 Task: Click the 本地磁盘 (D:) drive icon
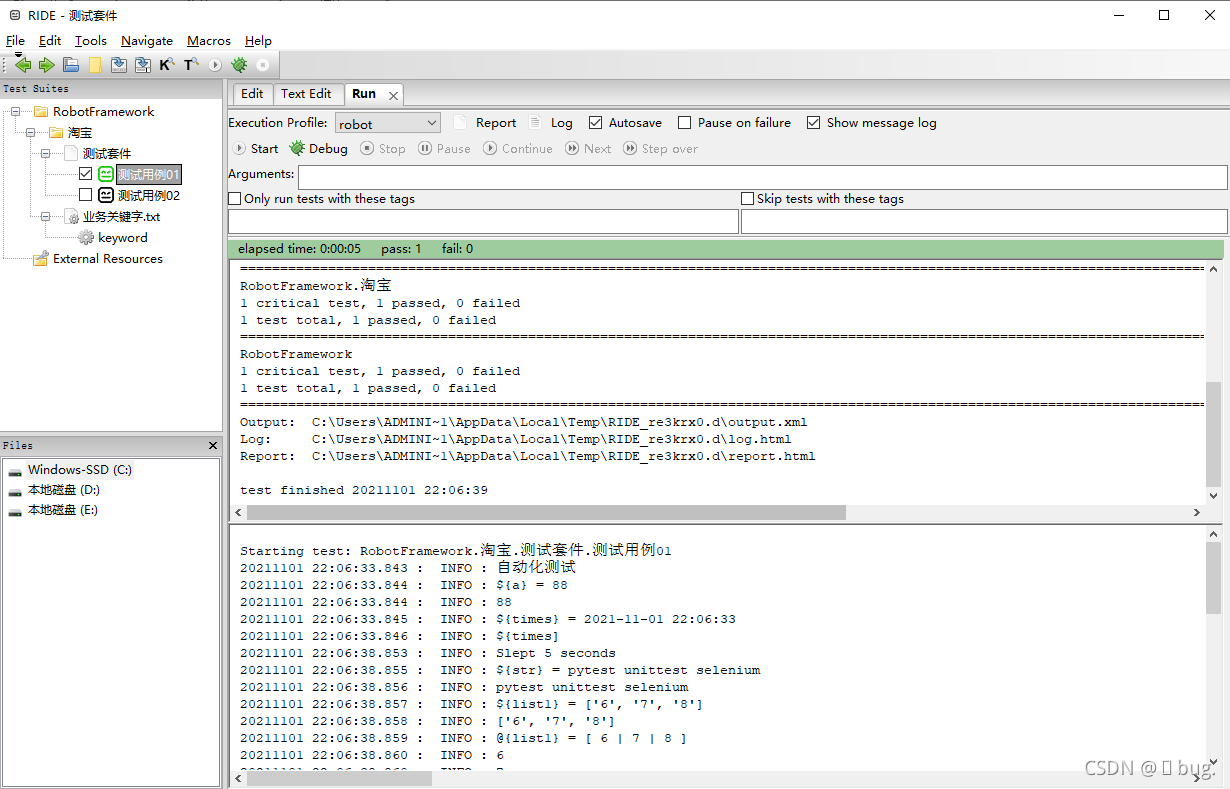point(16,491)
